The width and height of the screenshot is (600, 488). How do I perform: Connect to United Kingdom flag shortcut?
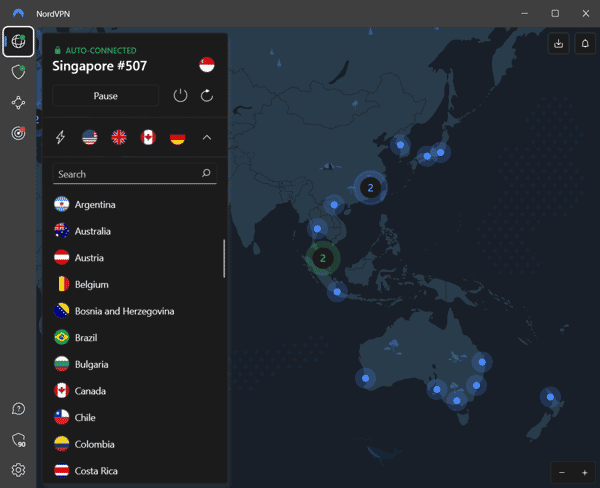coord(119,137)
